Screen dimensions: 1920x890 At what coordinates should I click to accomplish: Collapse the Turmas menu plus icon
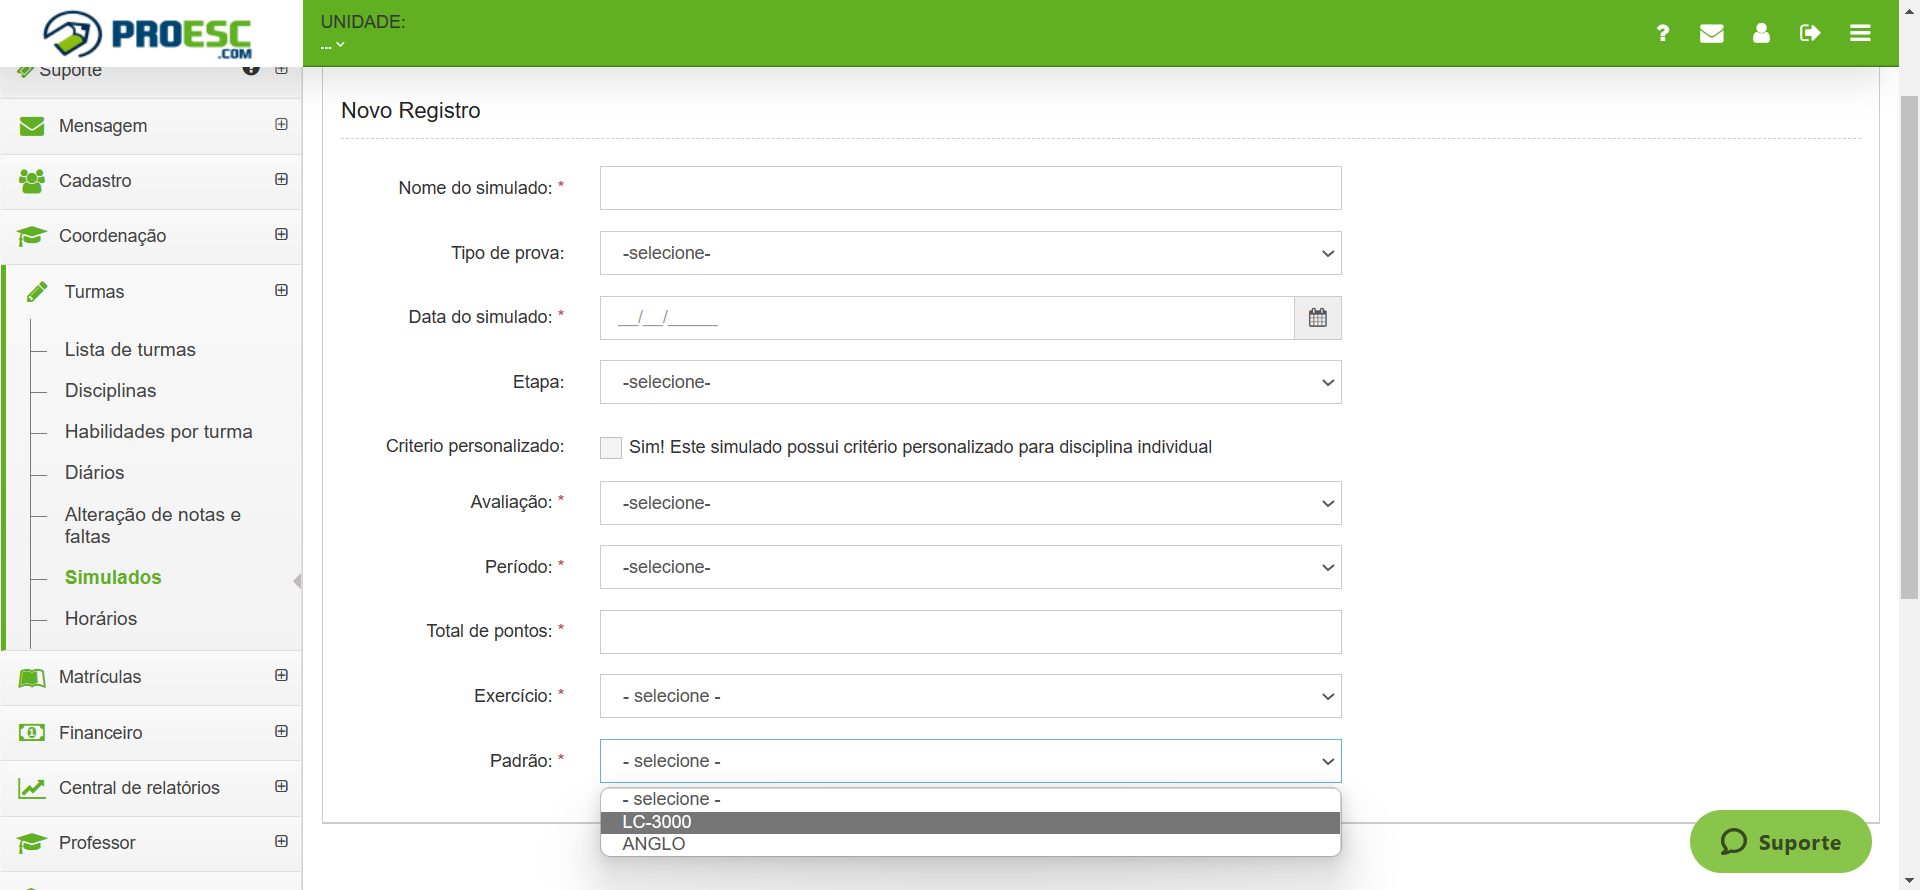click(x=281, y=290)
